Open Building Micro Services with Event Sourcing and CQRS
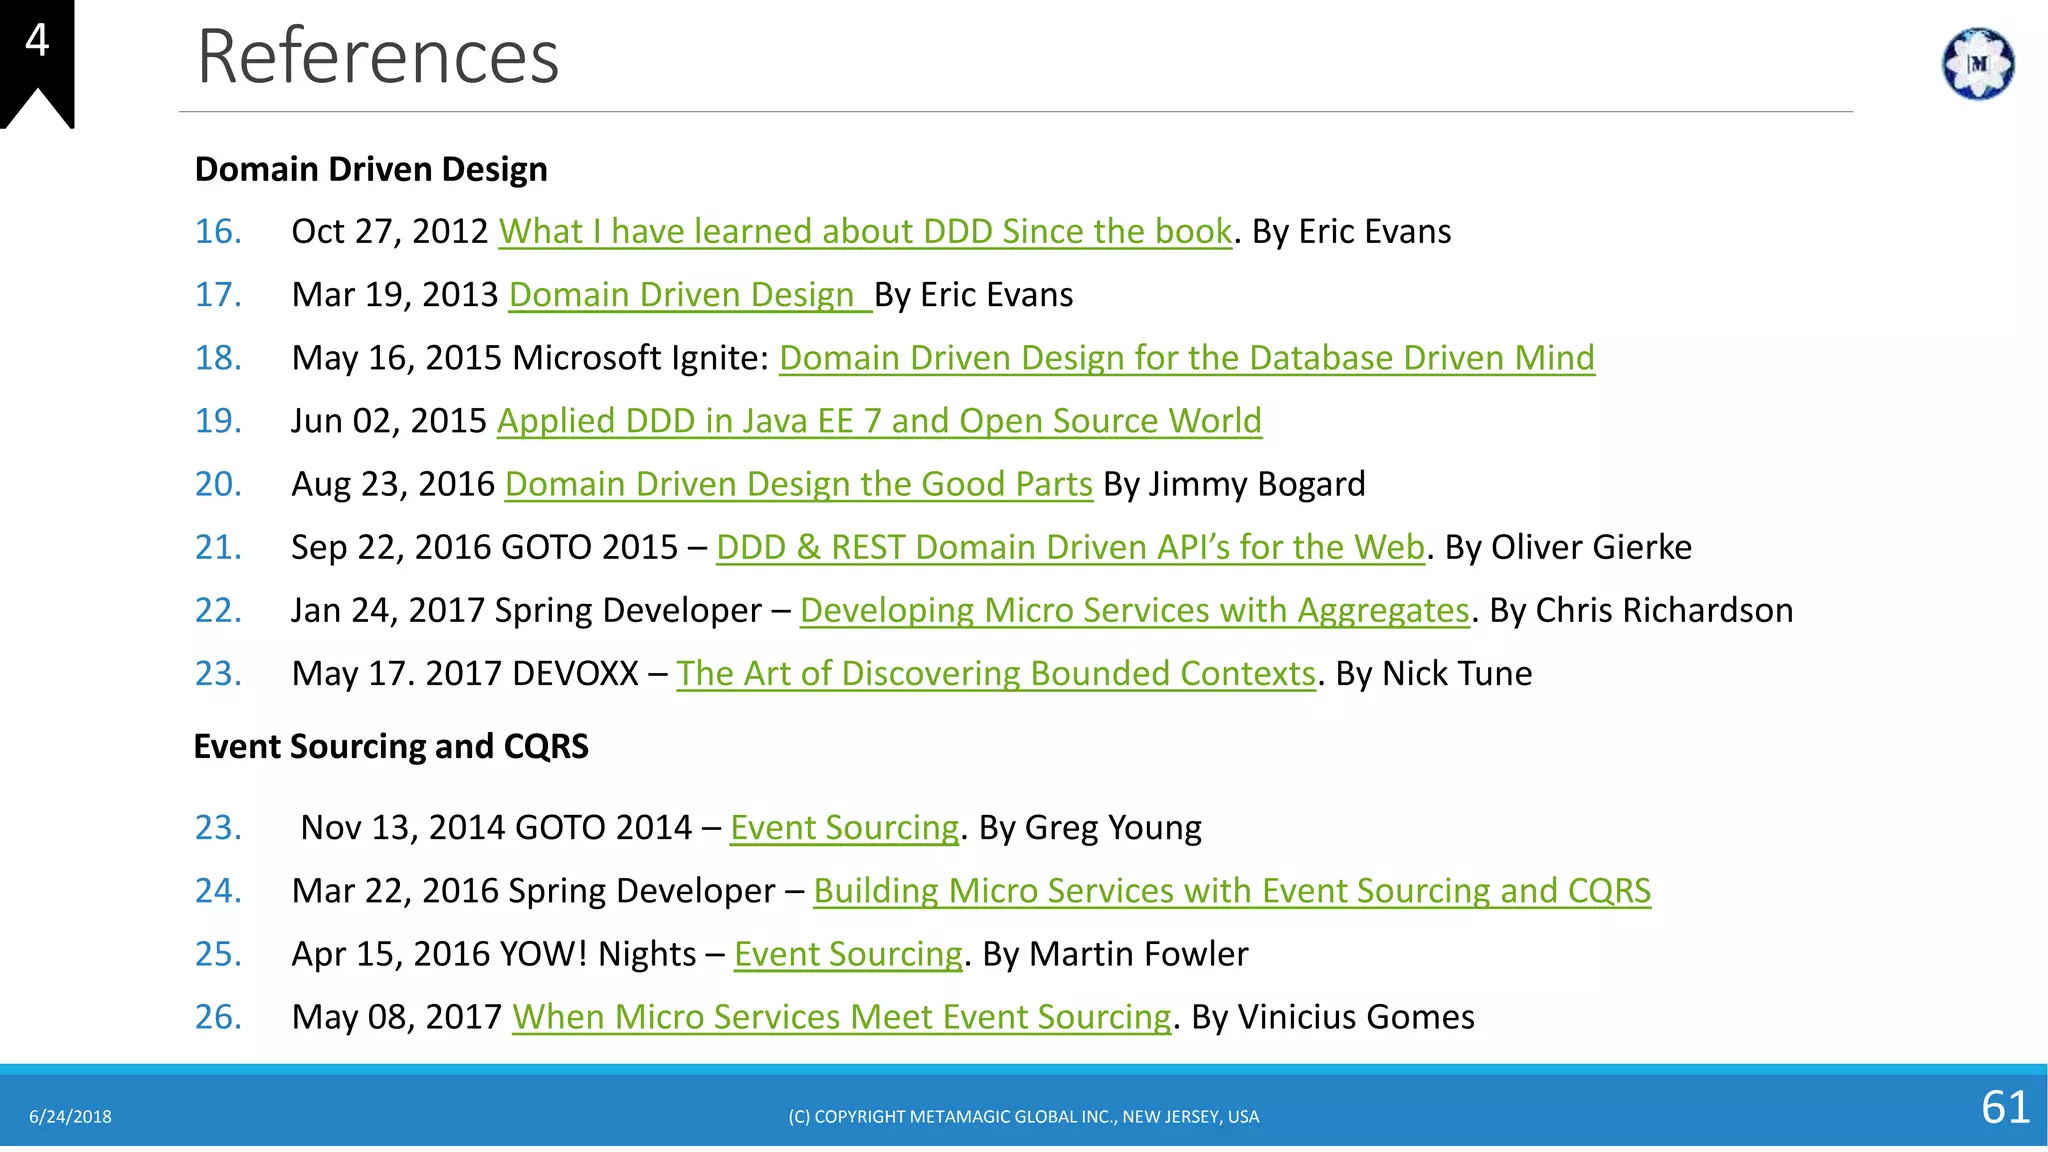This screenshot has width=2048, height=1152. [x=1231, y=891]
